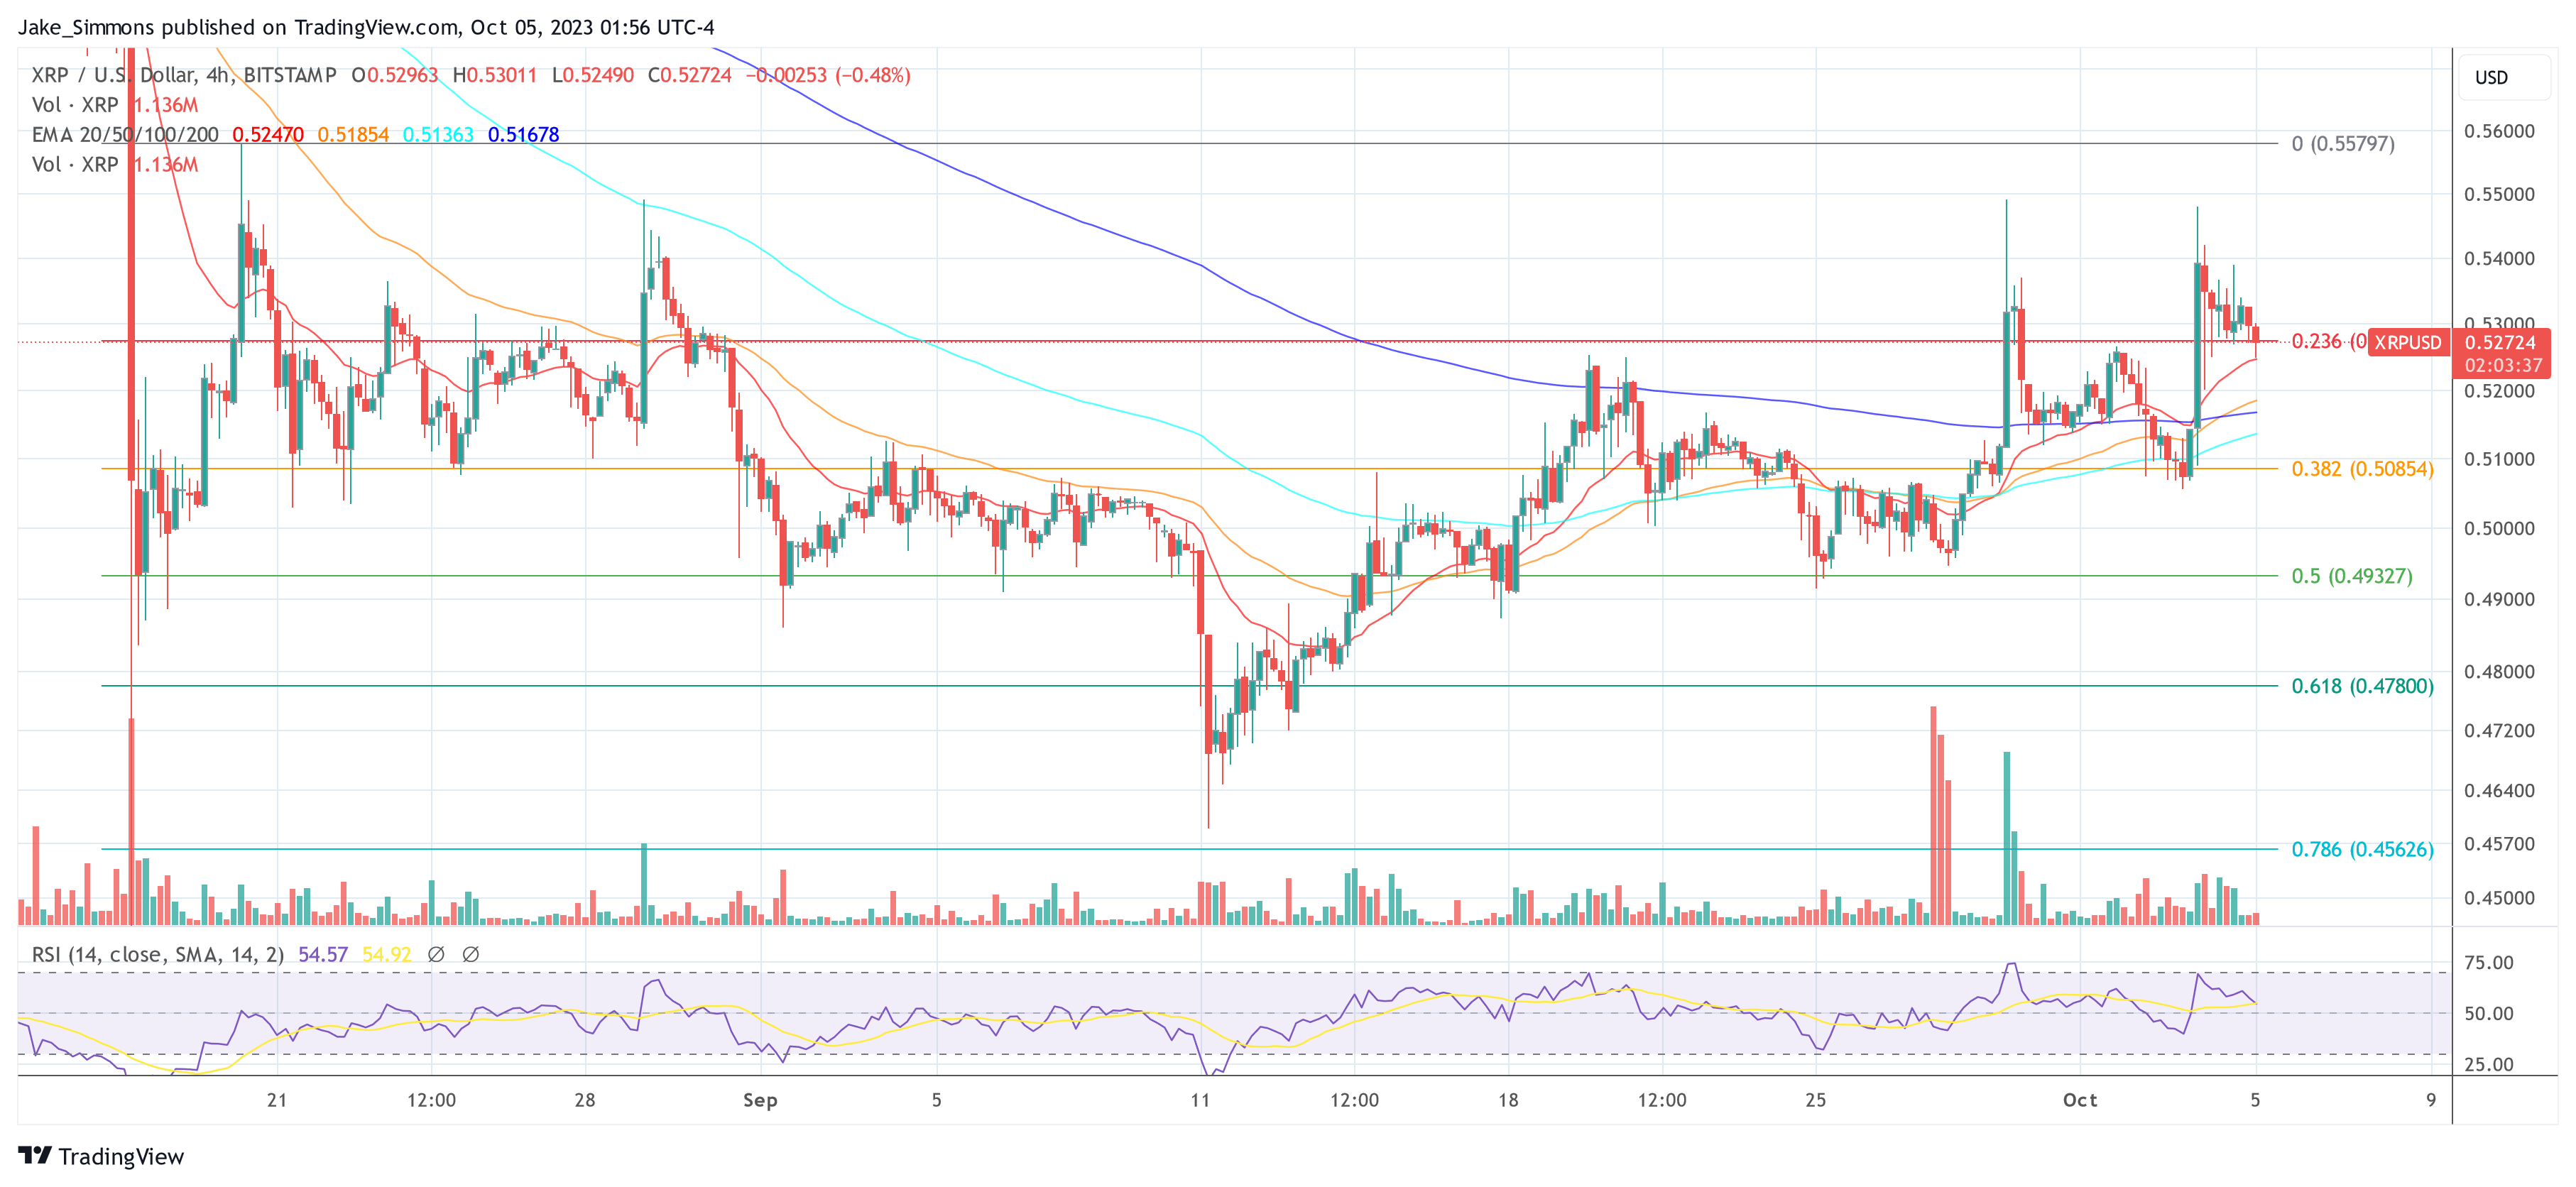
Task: Click the low price value L0.52490
Action: (593, 75)
